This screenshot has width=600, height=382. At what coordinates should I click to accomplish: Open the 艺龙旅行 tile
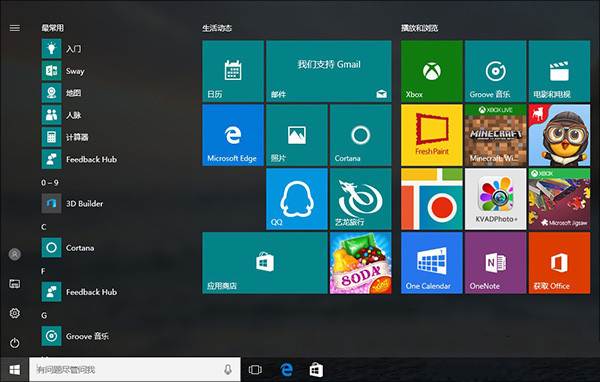[x=360, y=199]
